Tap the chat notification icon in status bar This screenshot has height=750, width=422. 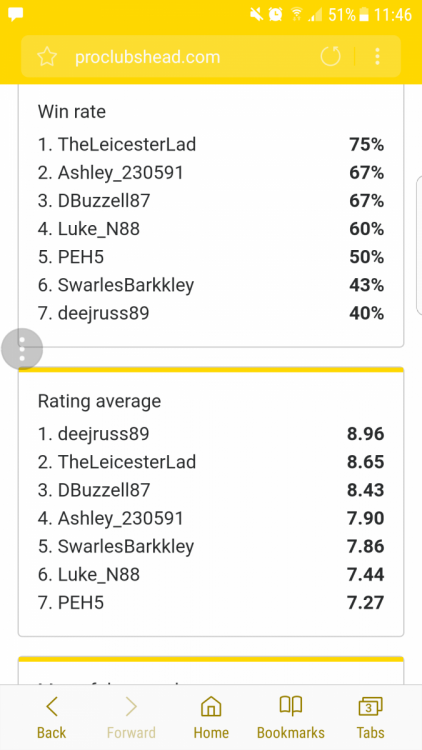(16, 15)
